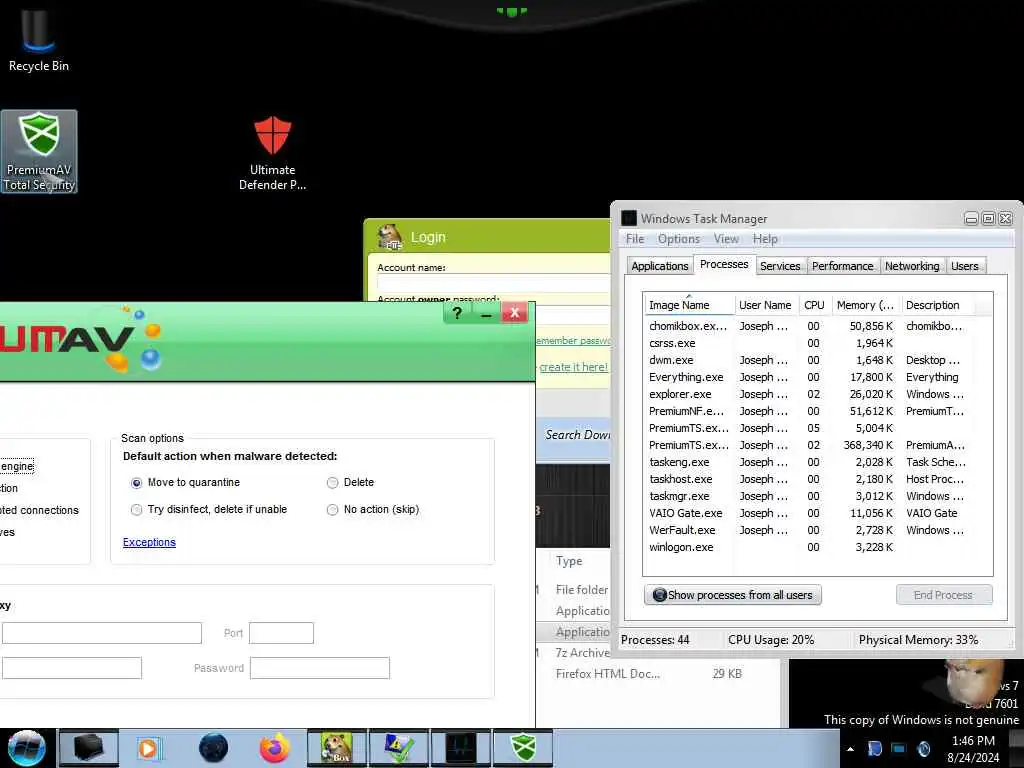Open the View menu in Task Manager
This screenshot has width=1024, height=768.
pyautogui.click(x=726, y=239)
